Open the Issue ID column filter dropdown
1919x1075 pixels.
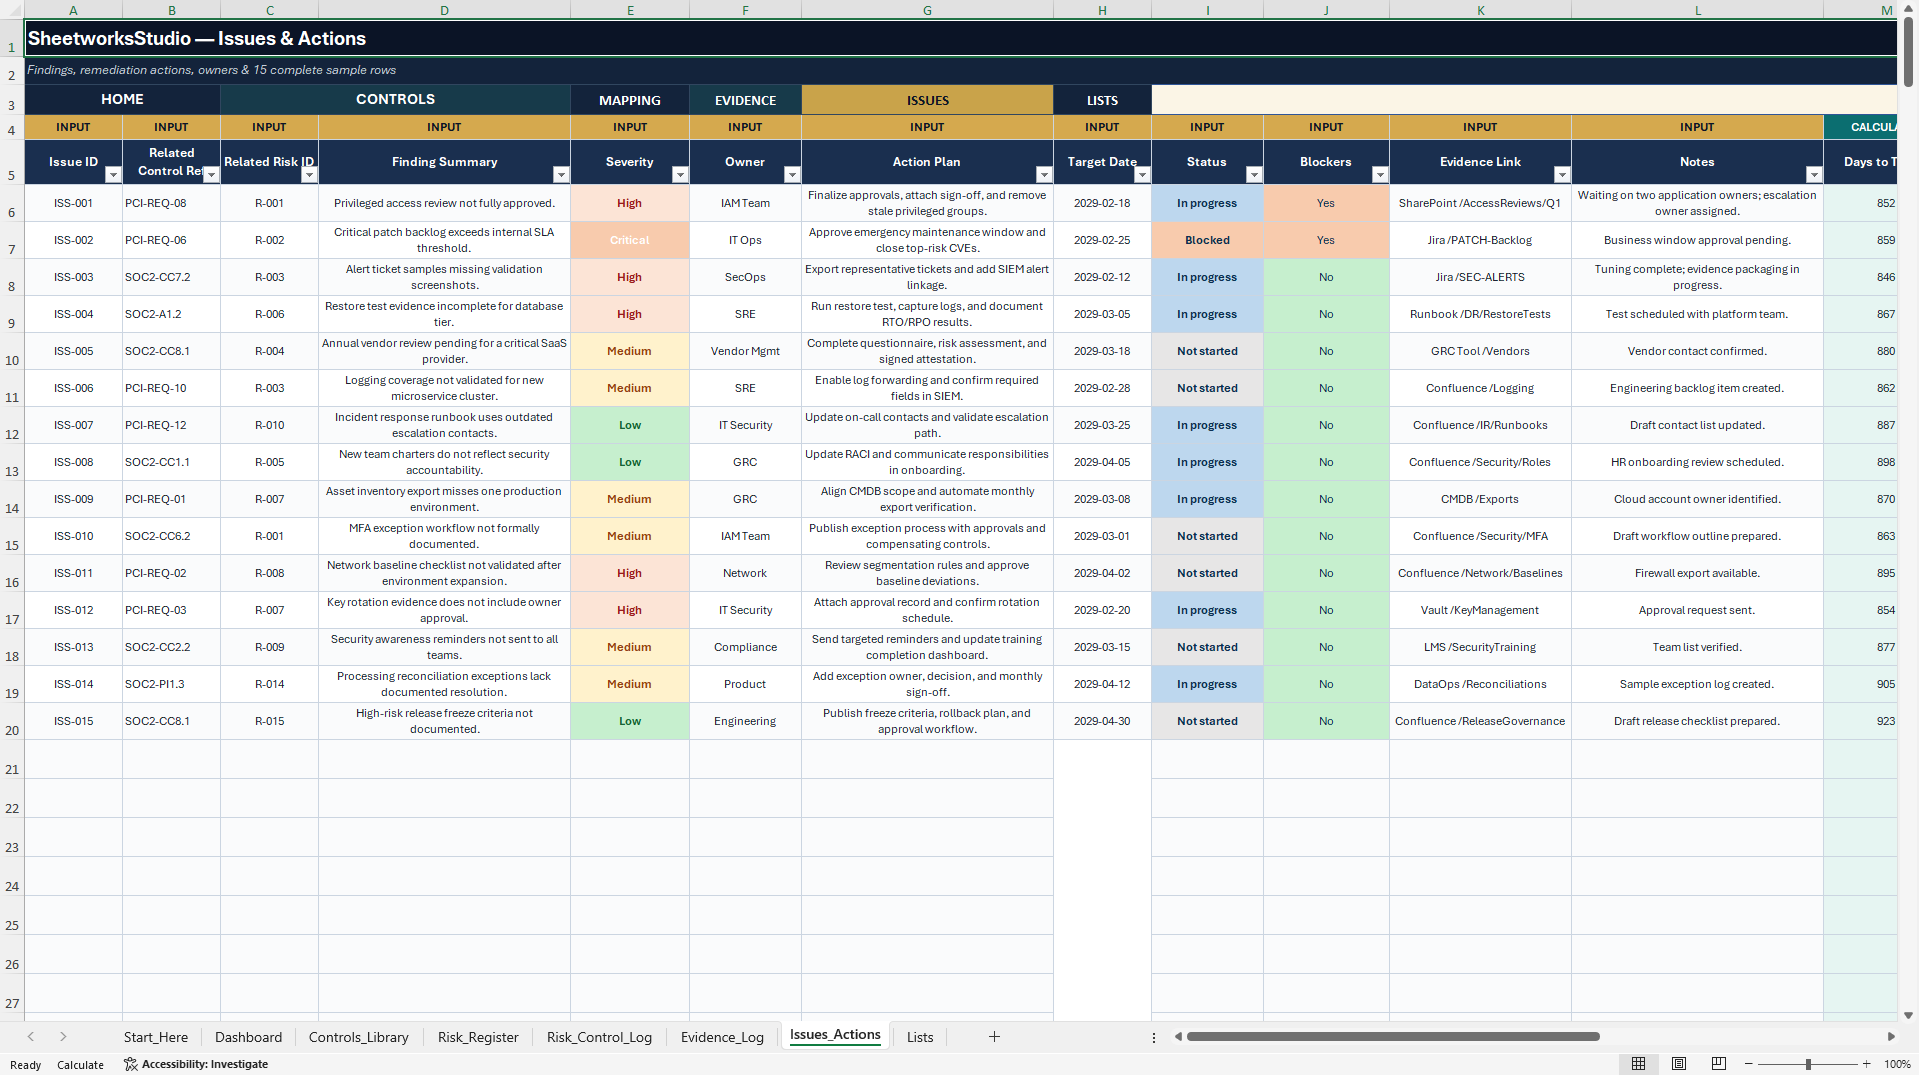point(113,175)
